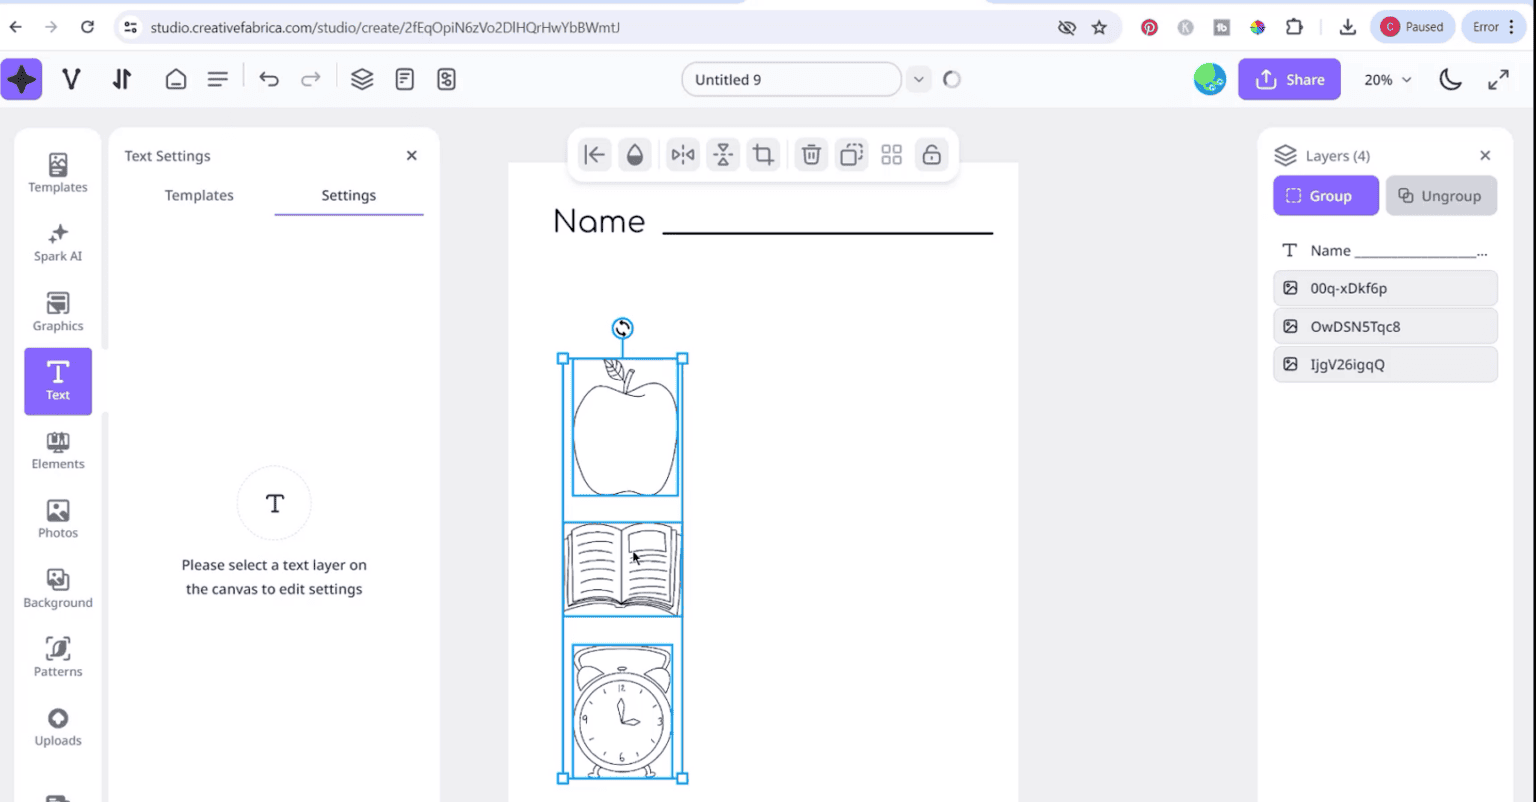The image size is (1536, 802).
Task: Duplicate the selected elements
Action: pos(851,154)
